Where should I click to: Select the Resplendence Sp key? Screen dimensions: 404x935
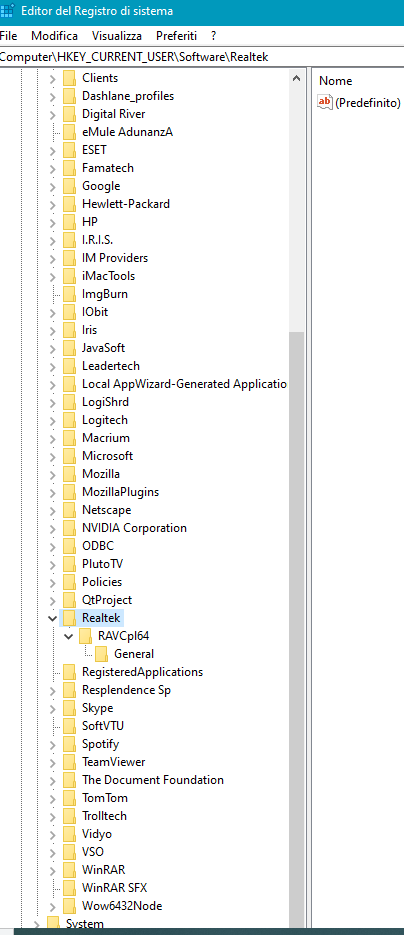point(127,690)
